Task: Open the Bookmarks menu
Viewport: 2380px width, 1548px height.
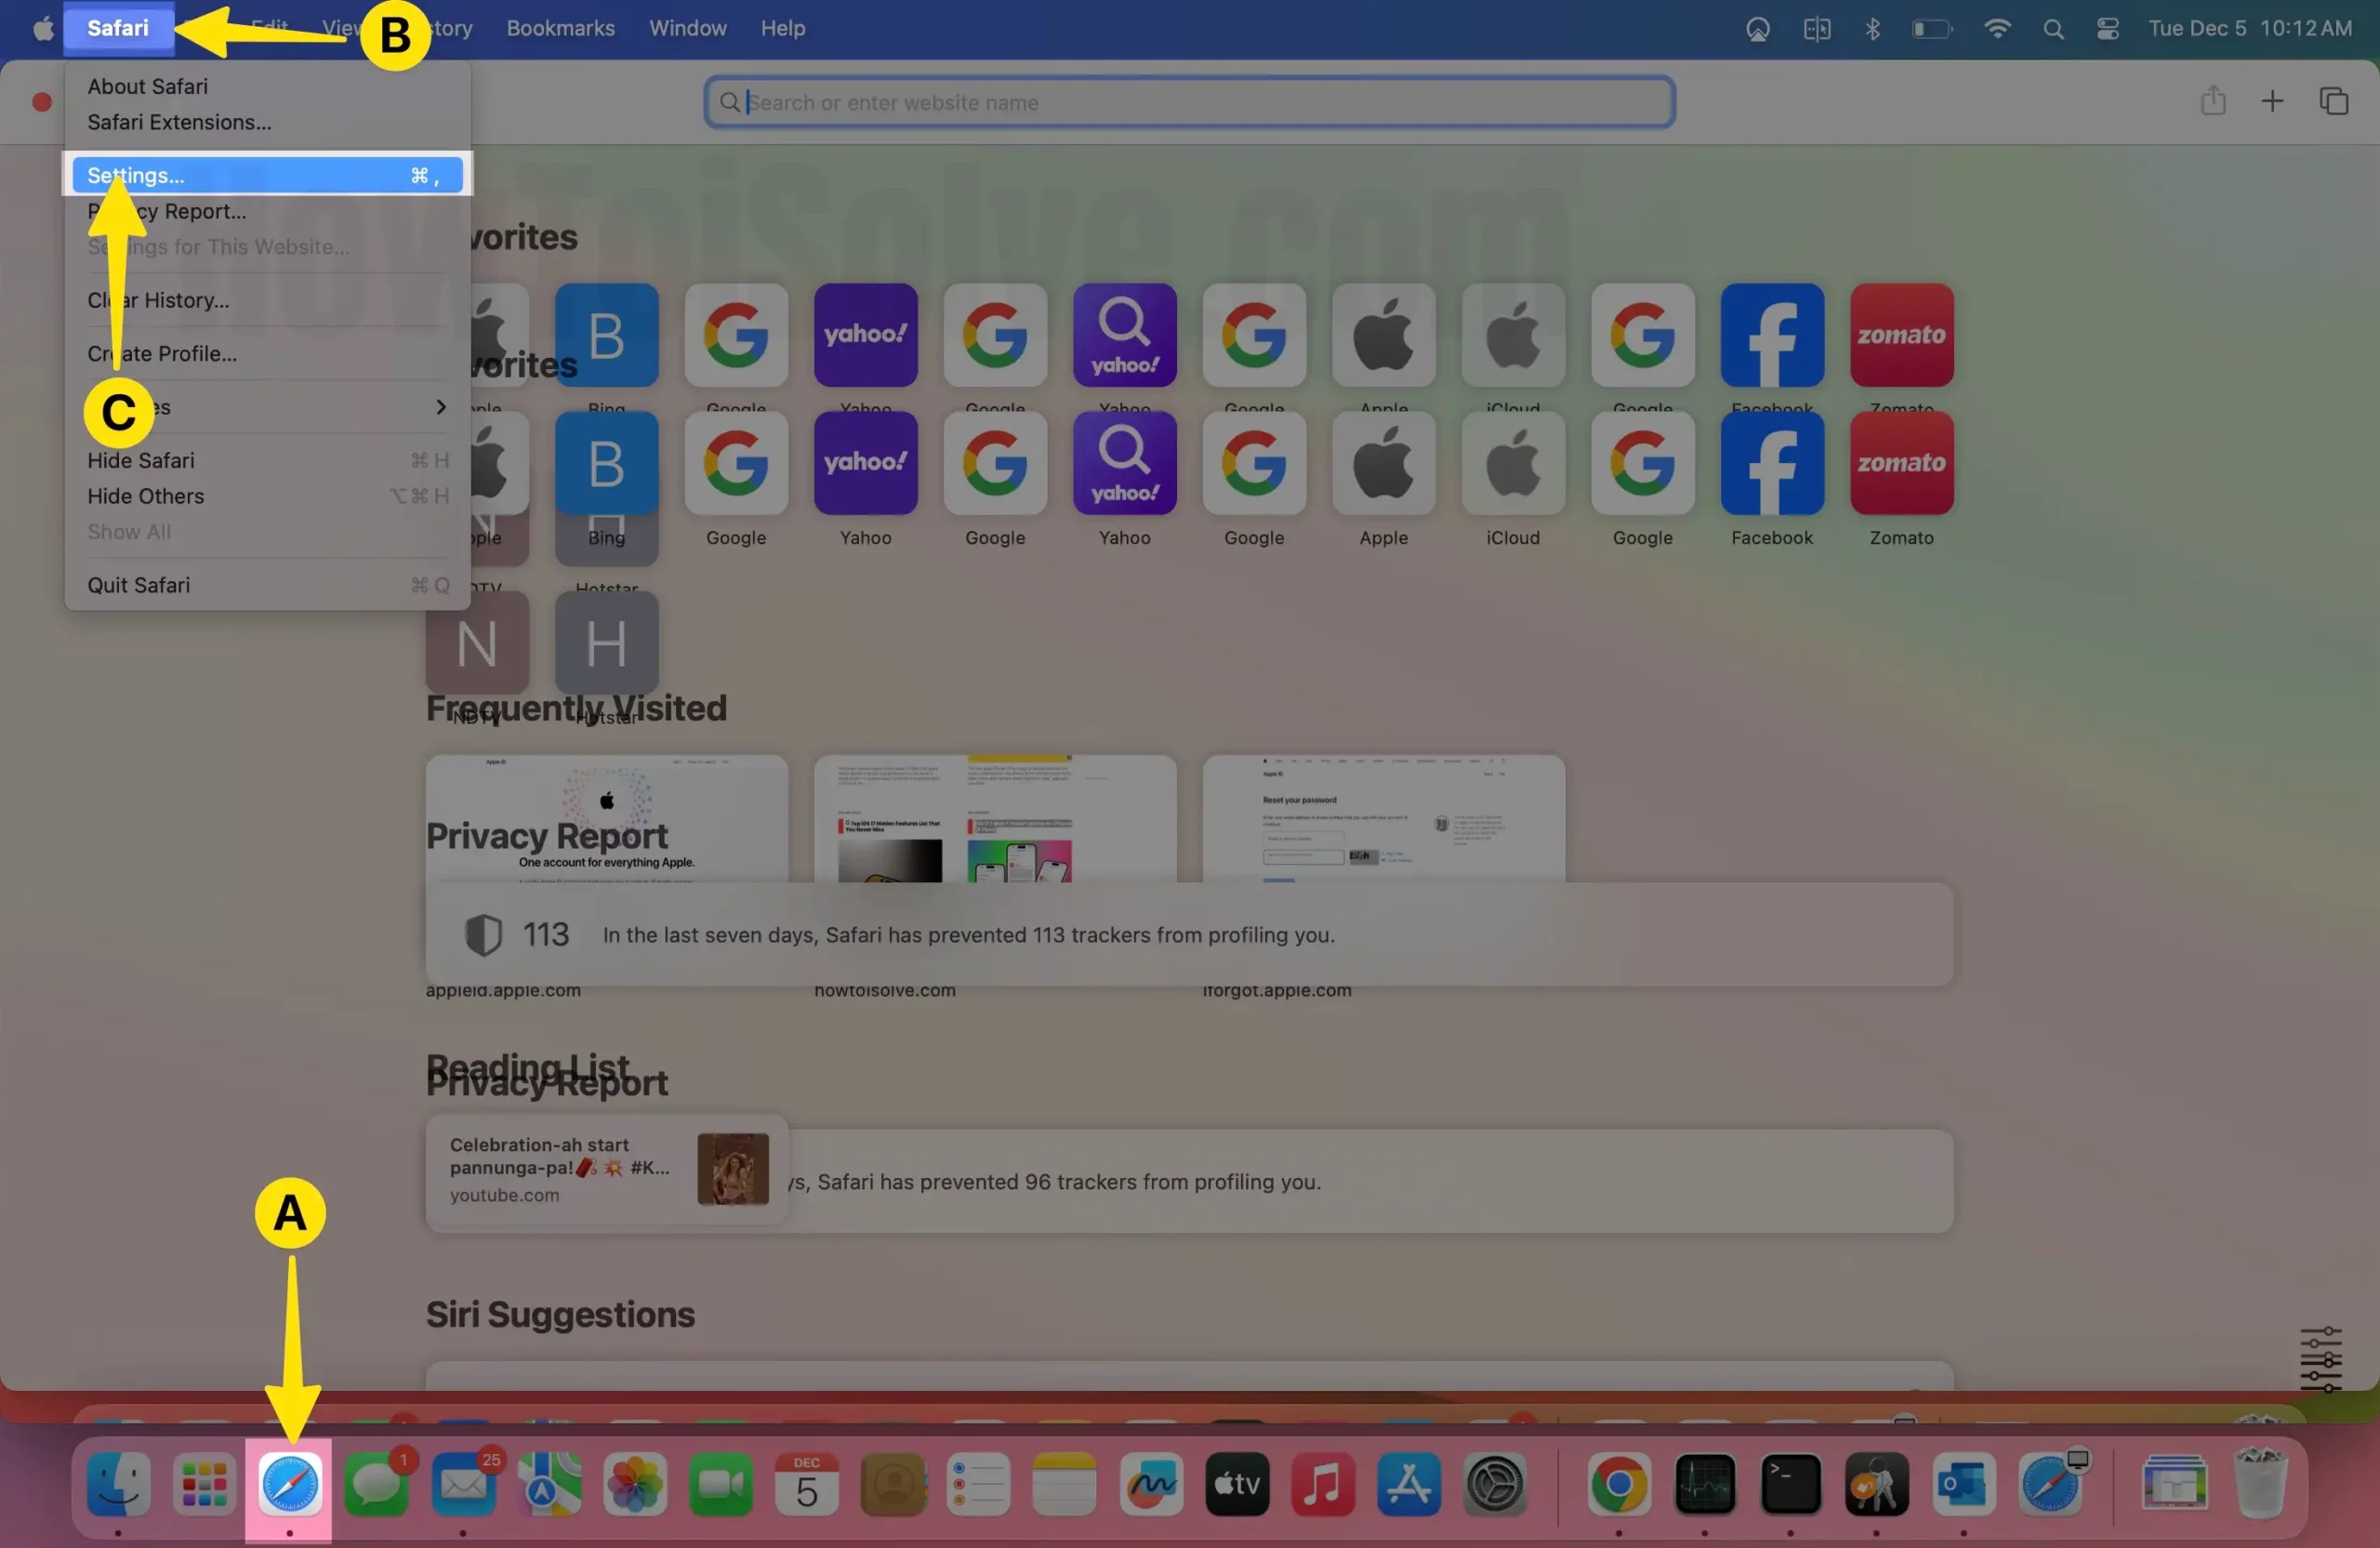Action: 560,29
